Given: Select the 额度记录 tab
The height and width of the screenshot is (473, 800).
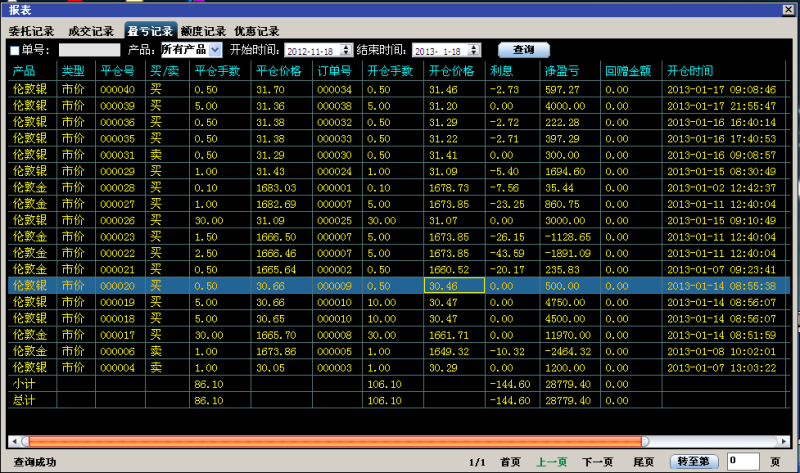Looking at the screenshot, I should (x=203, y=31).
